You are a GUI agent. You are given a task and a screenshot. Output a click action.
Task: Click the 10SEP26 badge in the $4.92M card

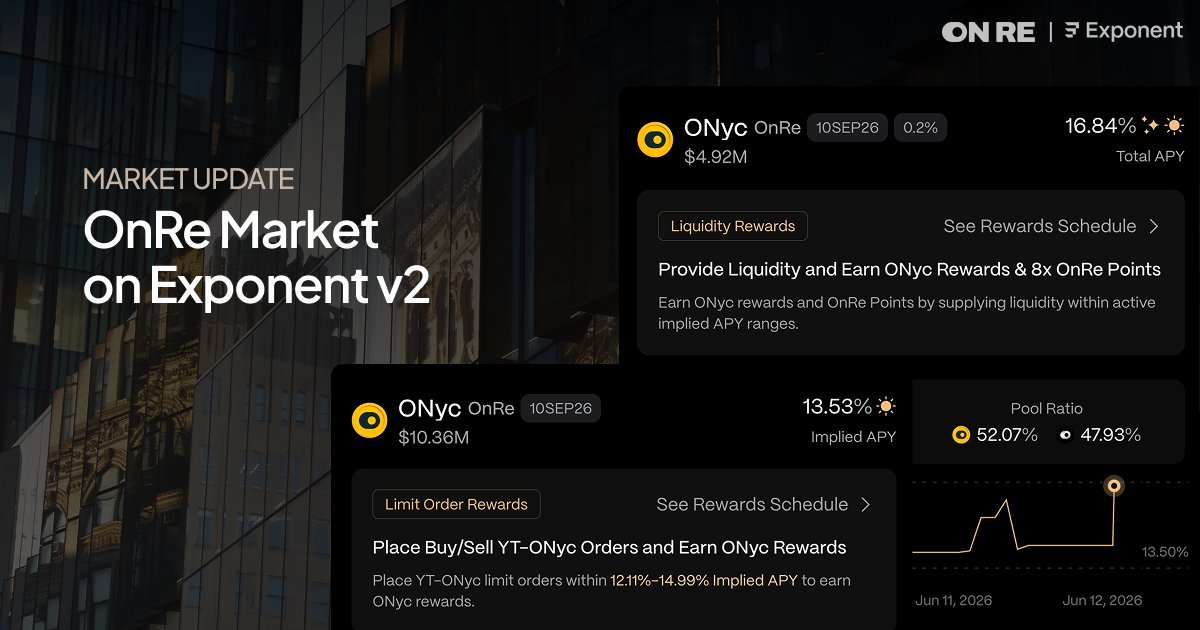tap(847, 128)
